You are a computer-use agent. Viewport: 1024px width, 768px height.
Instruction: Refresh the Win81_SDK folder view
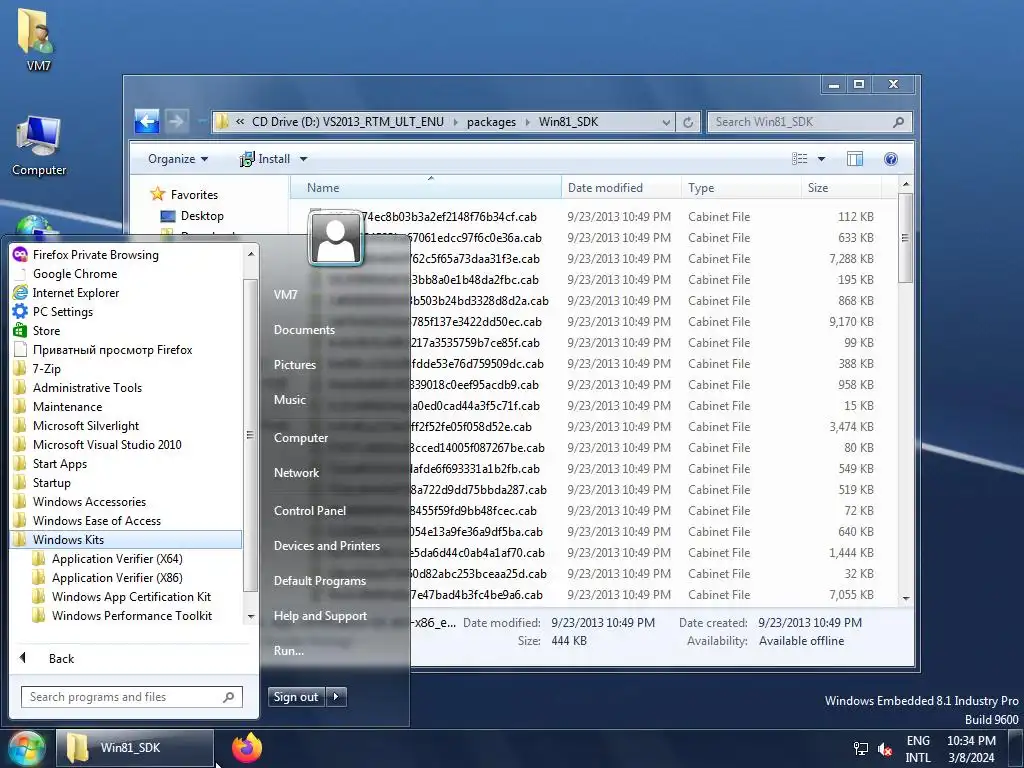pyautogui.click(x=688, y=122)
